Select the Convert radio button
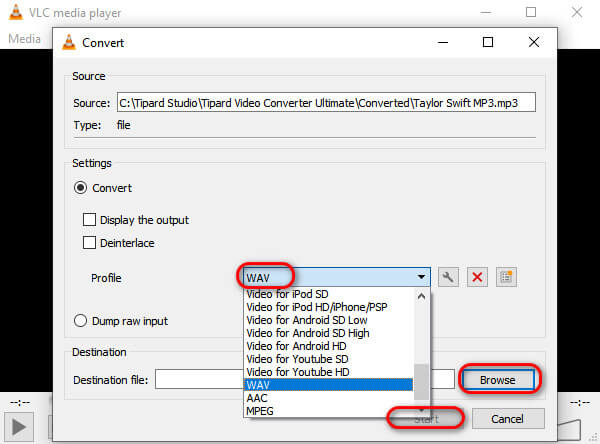The width and height of the screenshot is (600, 444). tap(82, 187)
